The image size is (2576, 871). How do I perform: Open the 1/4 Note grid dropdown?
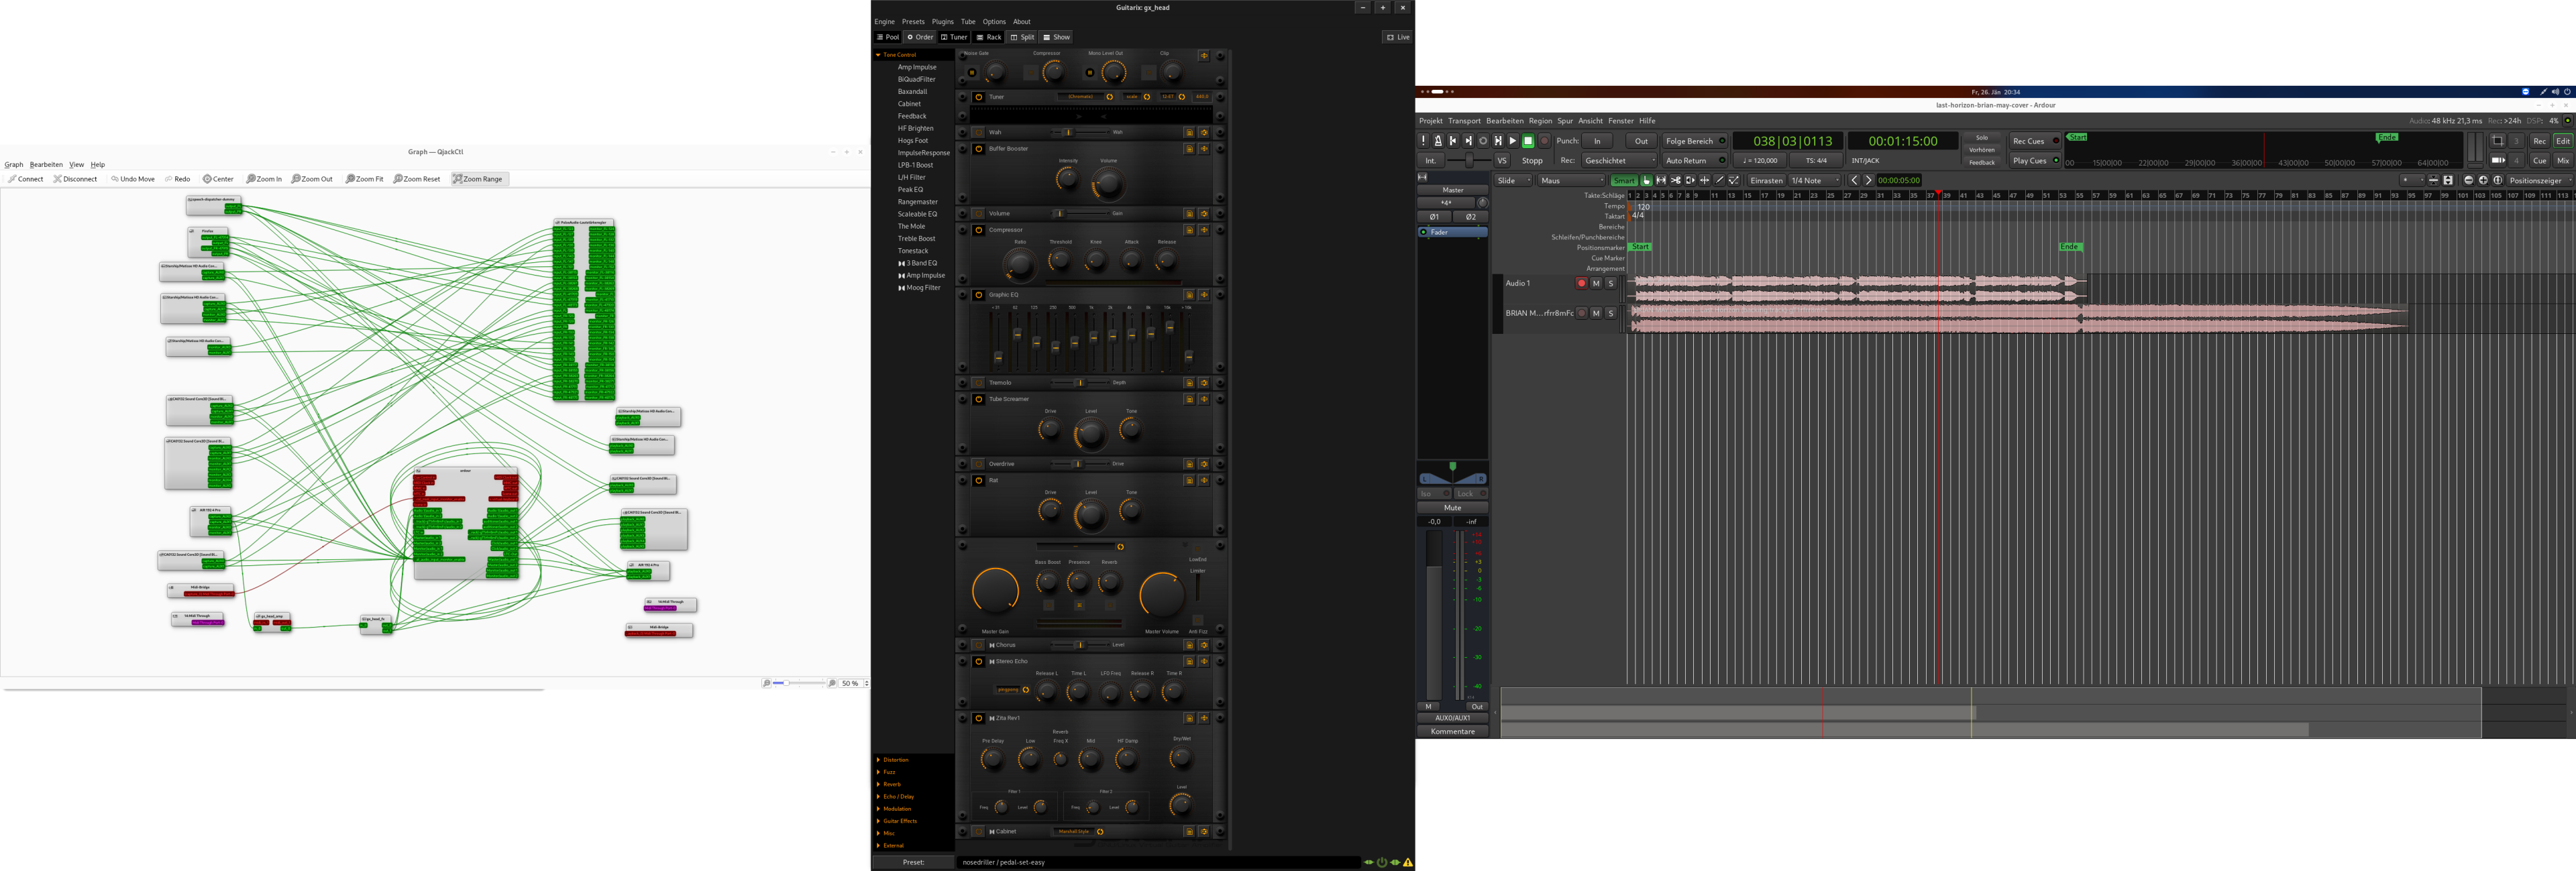pyautogui.click(x=1814, y=181)
